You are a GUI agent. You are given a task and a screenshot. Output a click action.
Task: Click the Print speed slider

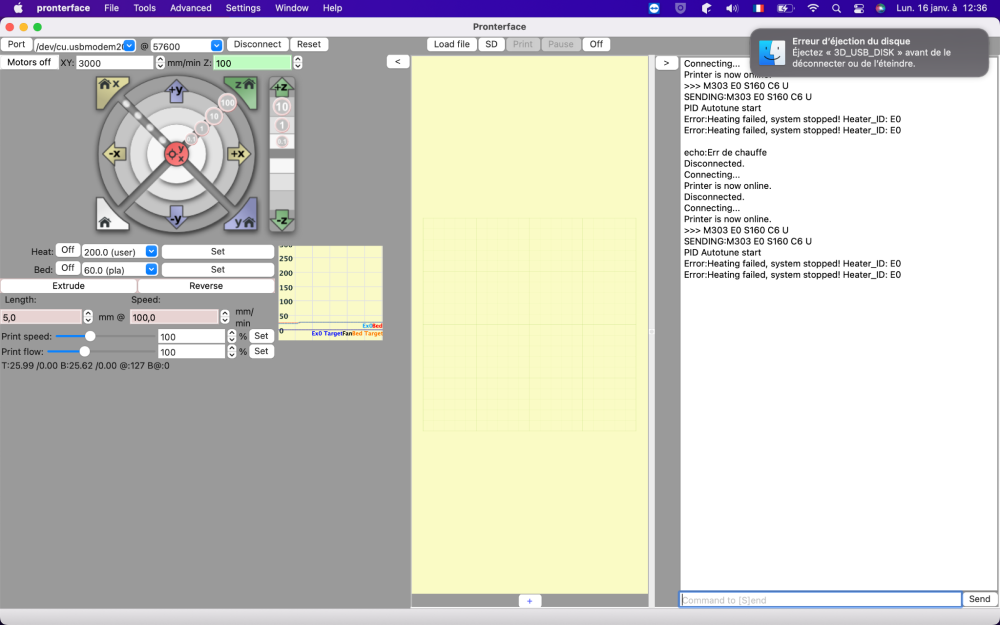(90, 336)
